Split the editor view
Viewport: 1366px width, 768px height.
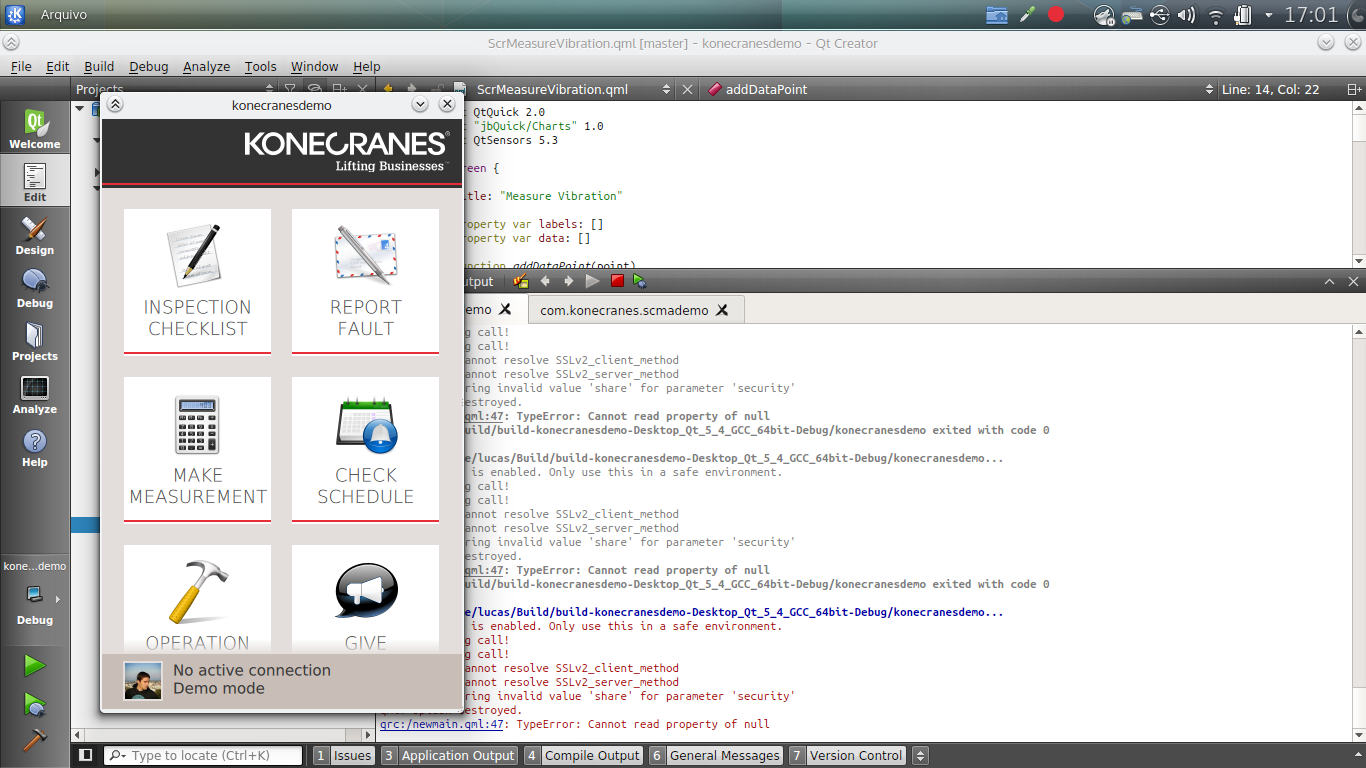1355,89
